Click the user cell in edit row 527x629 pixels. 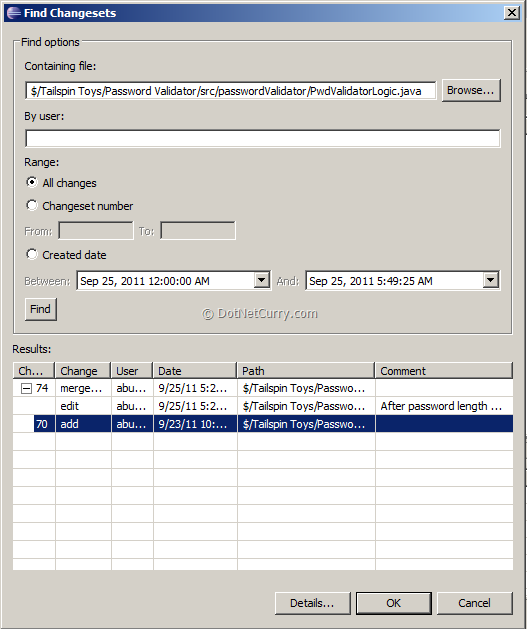point(131,406)
